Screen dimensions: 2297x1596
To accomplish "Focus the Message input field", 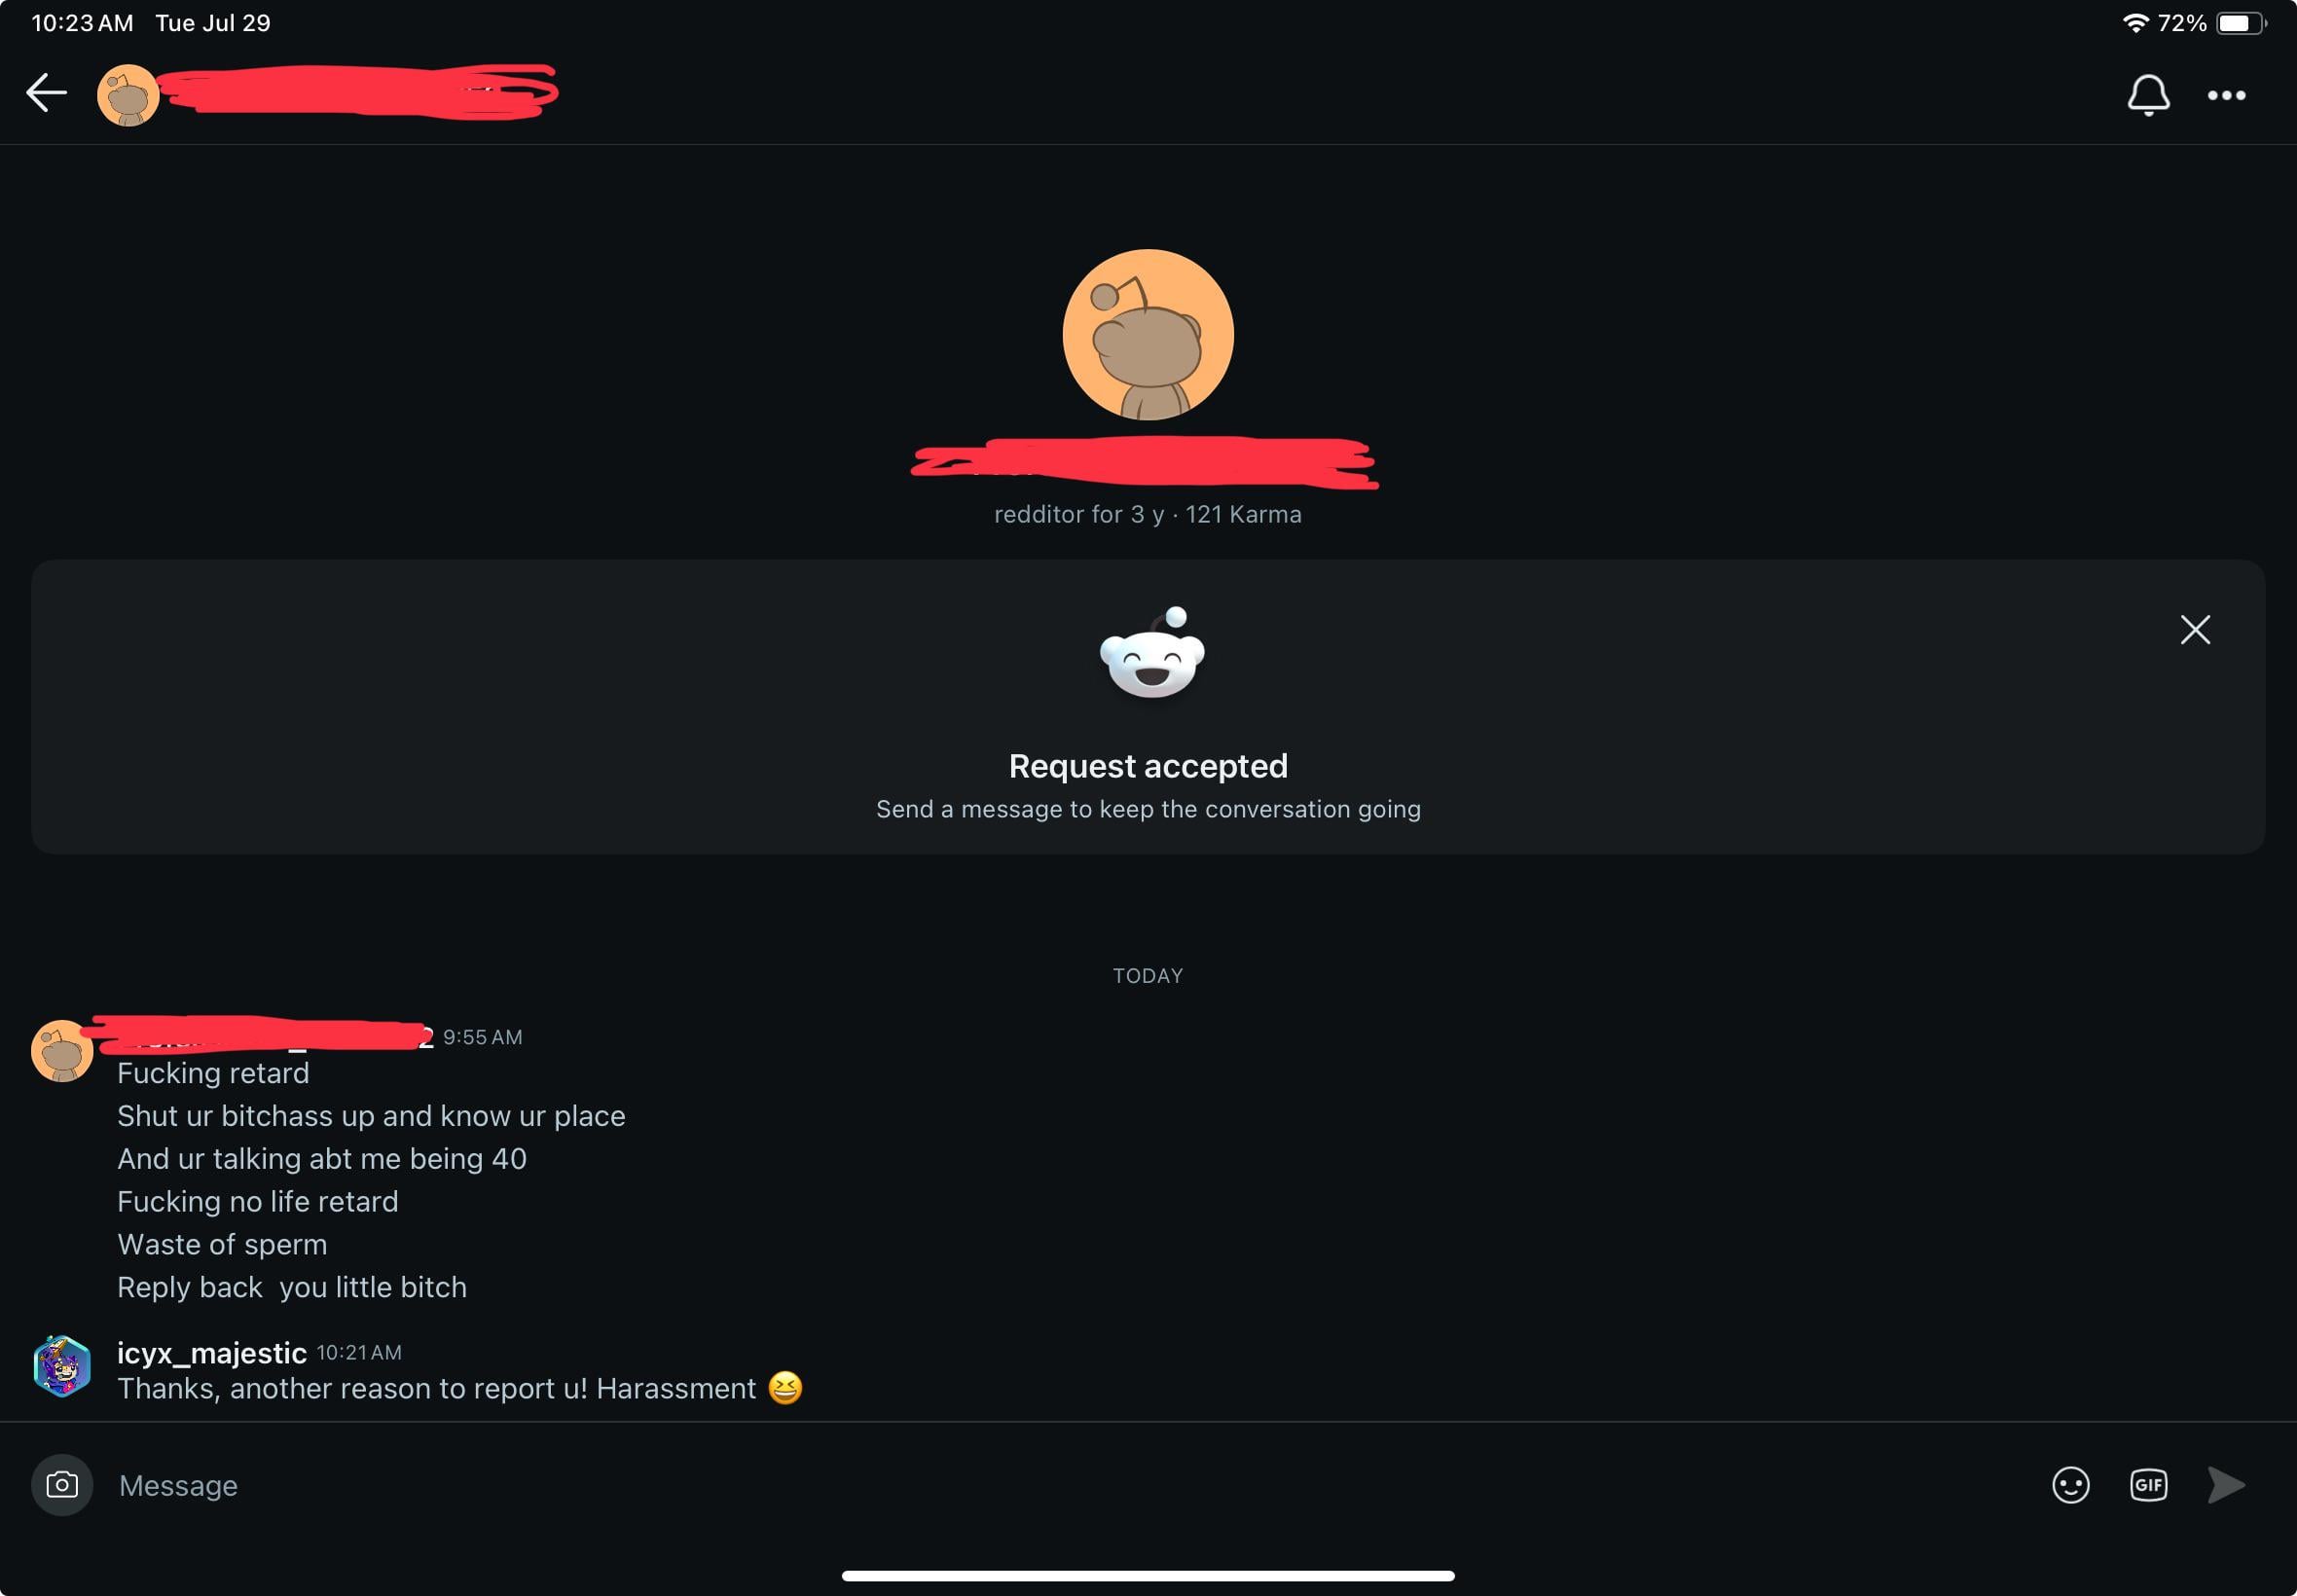I will tap(1070, 1485).
